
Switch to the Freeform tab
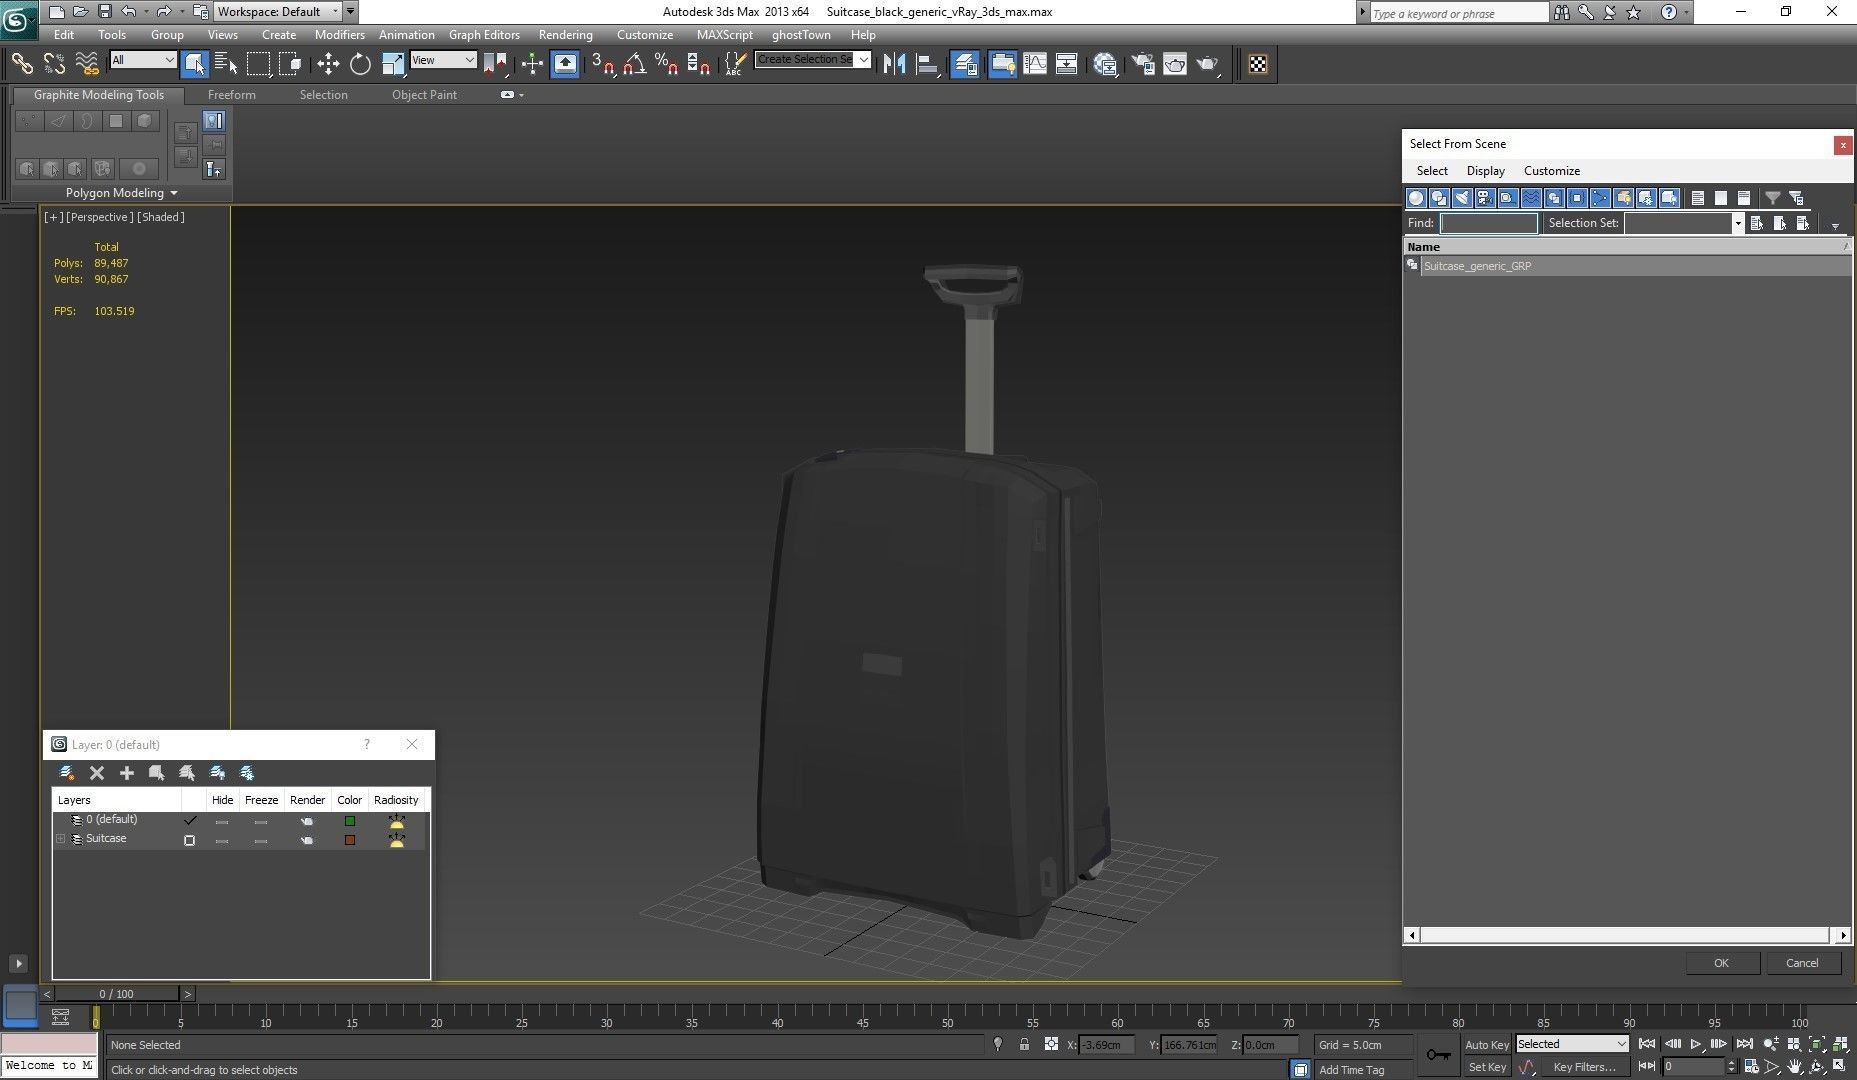pyautogui.click(x=232, y=95)
